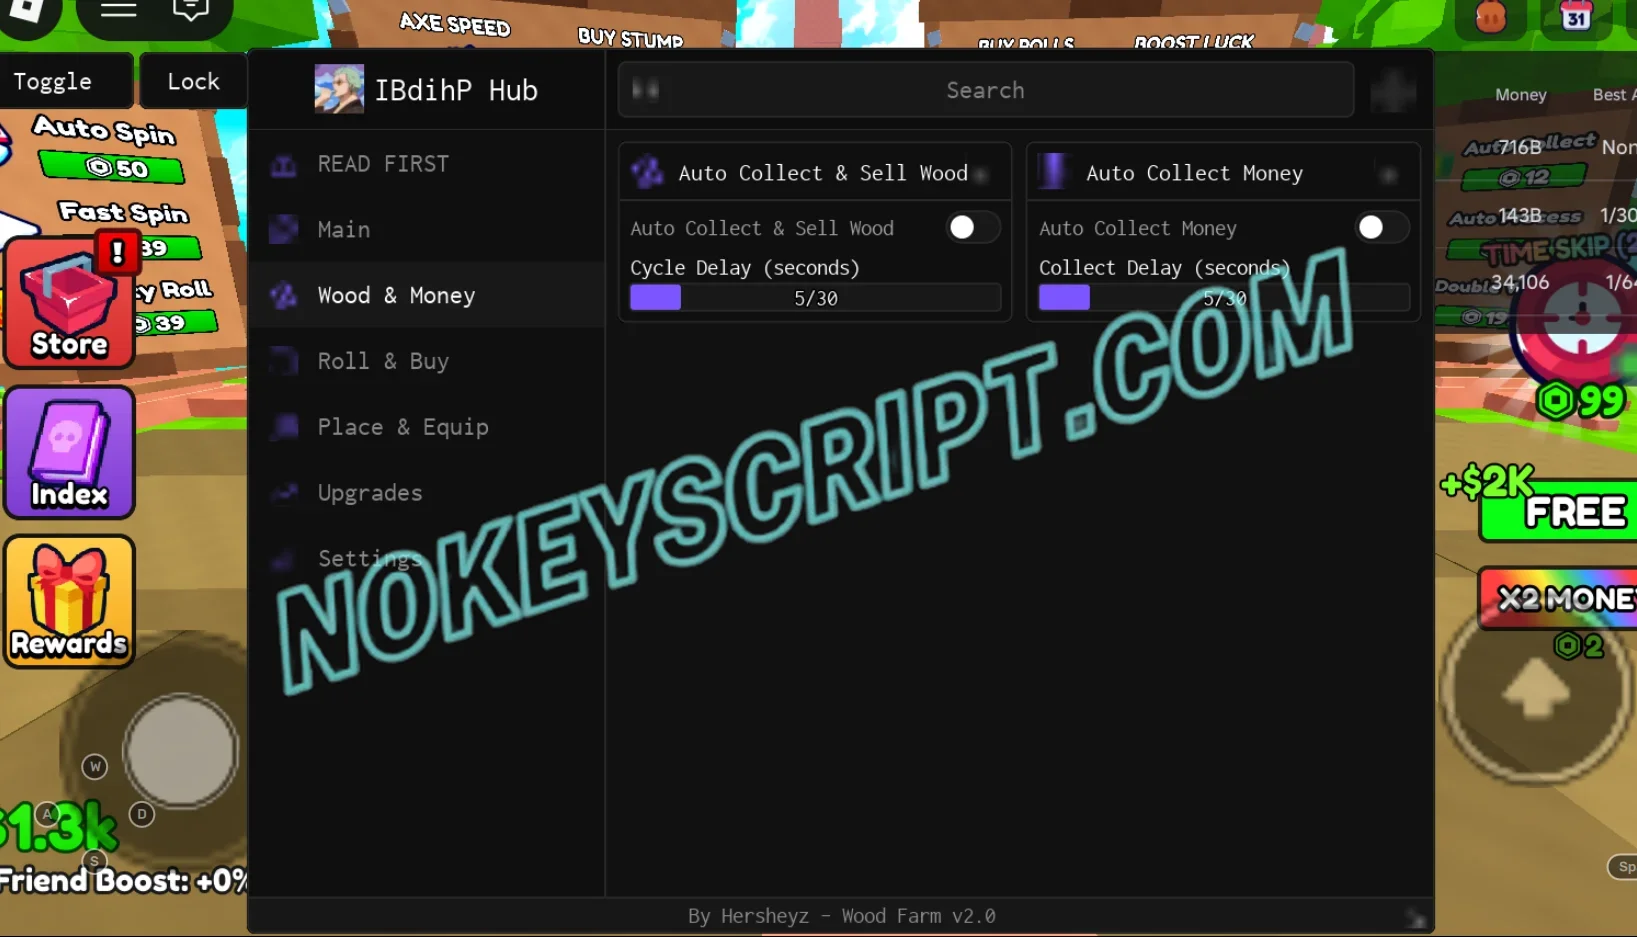
Task: Enable Auto Collect & Sell Wood toggle
Action: pyautogui.click(x=973, y=228)
